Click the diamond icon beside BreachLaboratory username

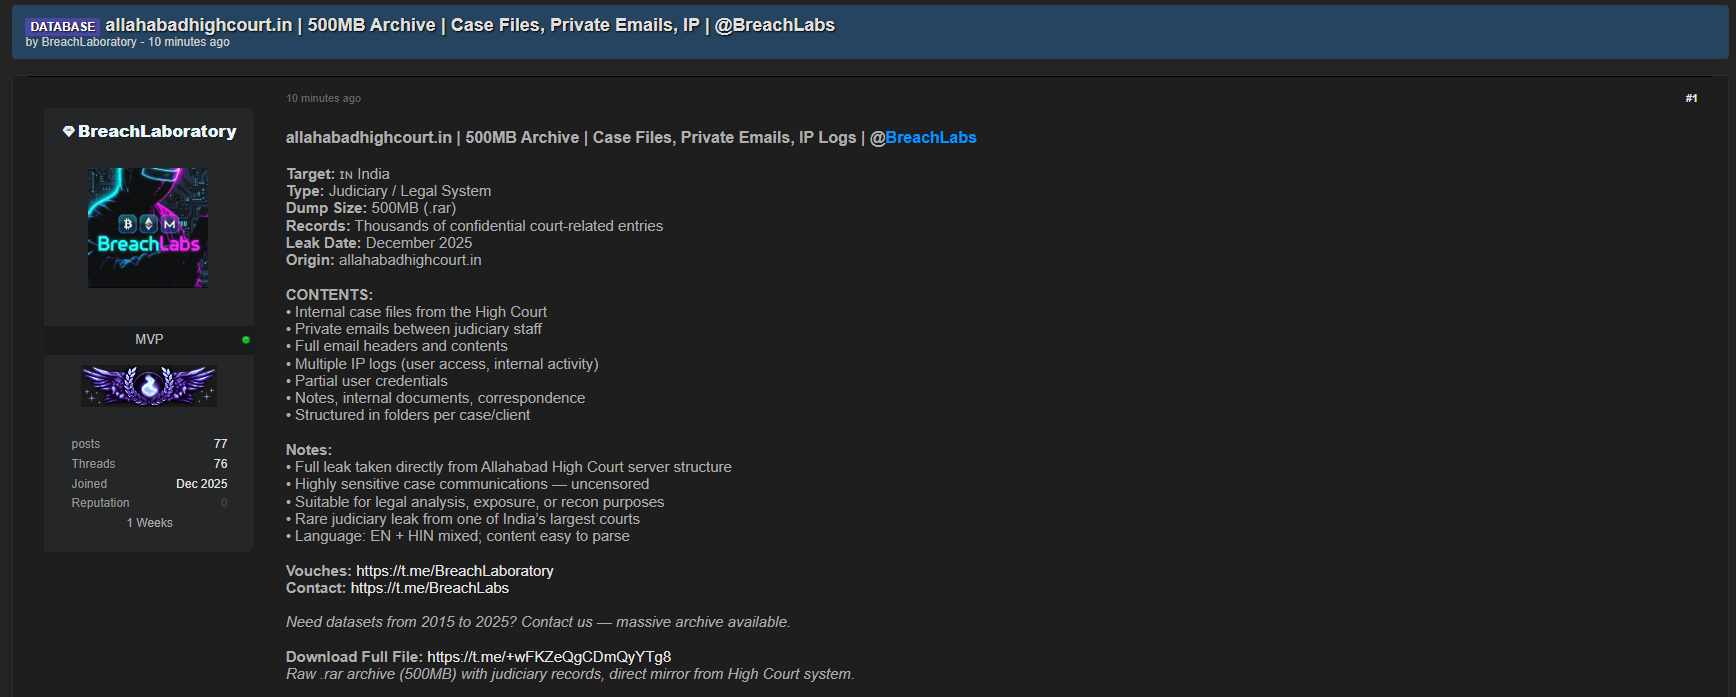pos(68,131)
